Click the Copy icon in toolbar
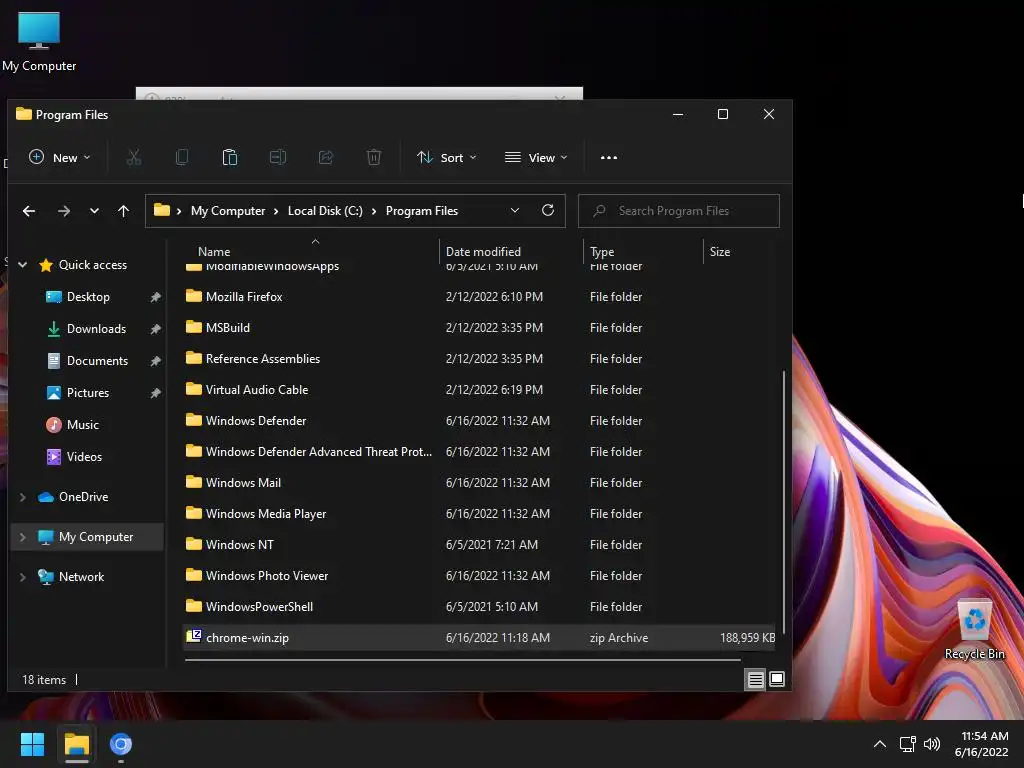Screen dimensions: 1024x768 [182, 157]
